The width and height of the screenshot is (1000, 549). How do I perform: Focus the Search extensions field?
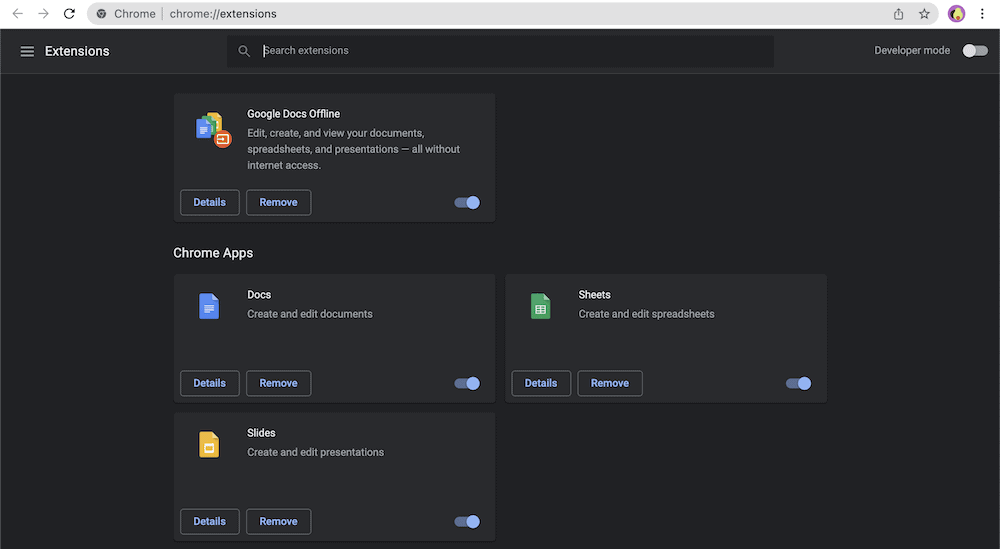(501, 51)
